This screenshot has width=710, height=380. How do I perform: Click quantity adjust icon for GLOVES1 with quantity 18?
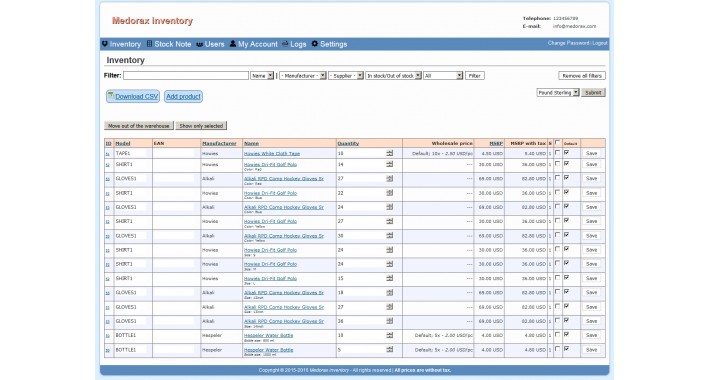pos(389,292)
